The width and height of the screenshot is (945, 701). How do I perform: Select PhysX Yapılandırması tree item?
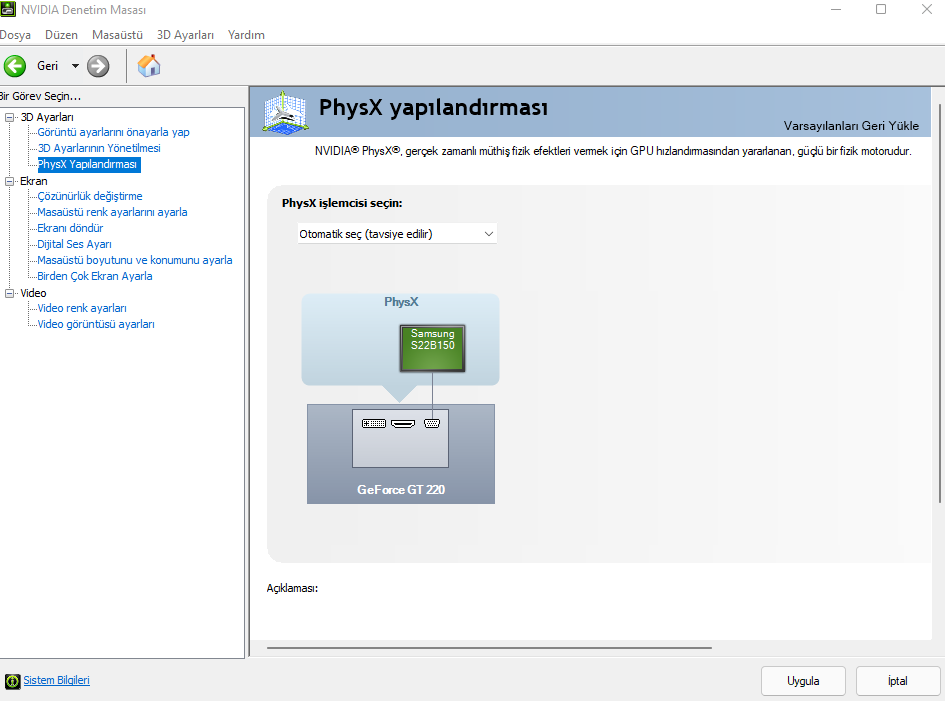(x=88, y=164)
